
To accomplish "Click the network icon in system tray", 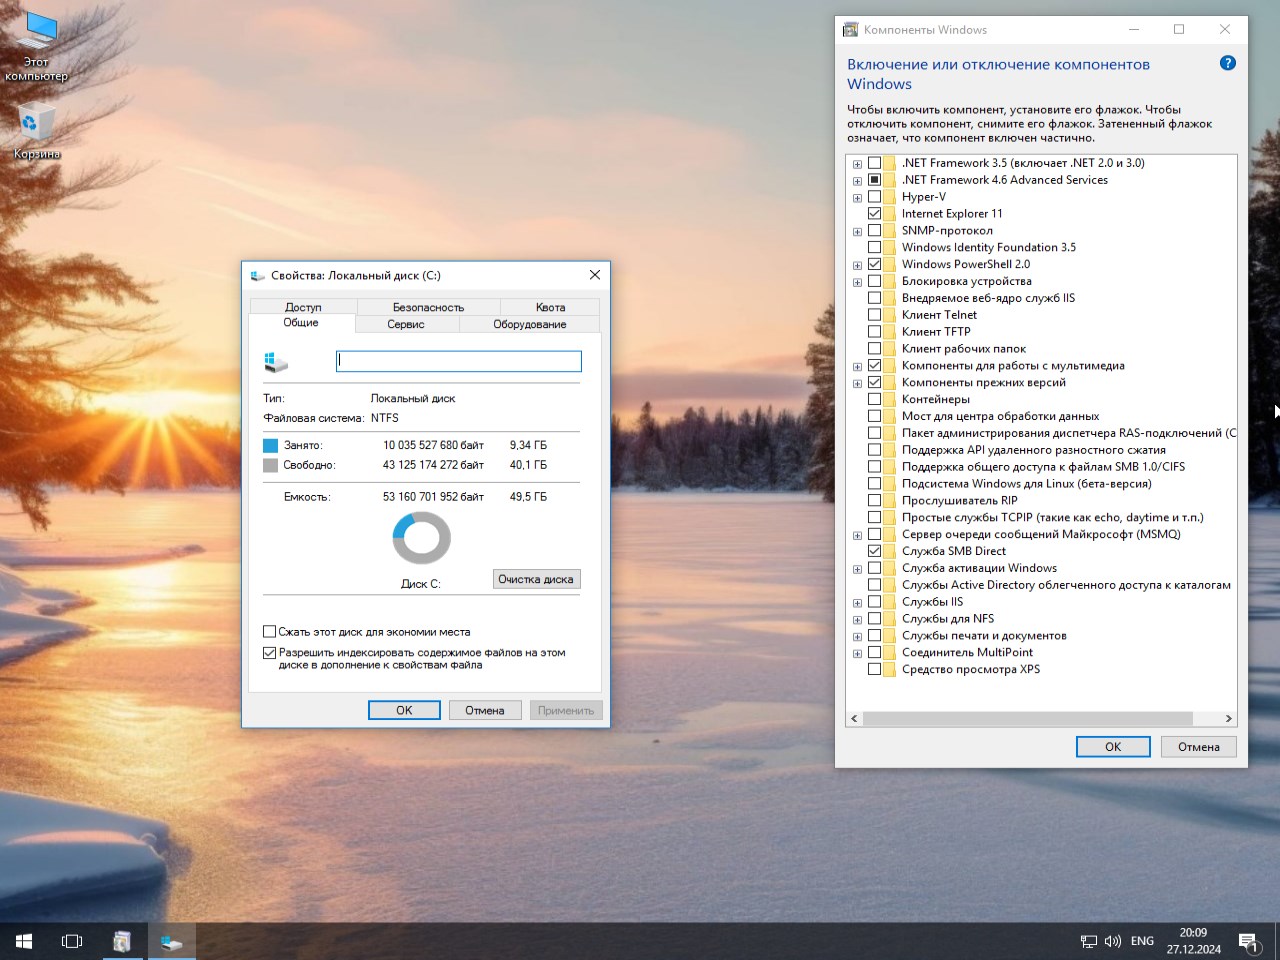I will (x=1088, y=941).
